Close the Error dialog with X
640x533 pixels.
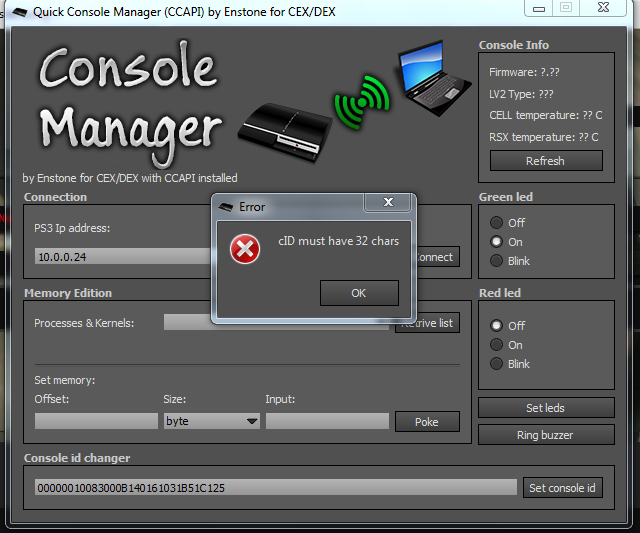(x=388, y=202)
